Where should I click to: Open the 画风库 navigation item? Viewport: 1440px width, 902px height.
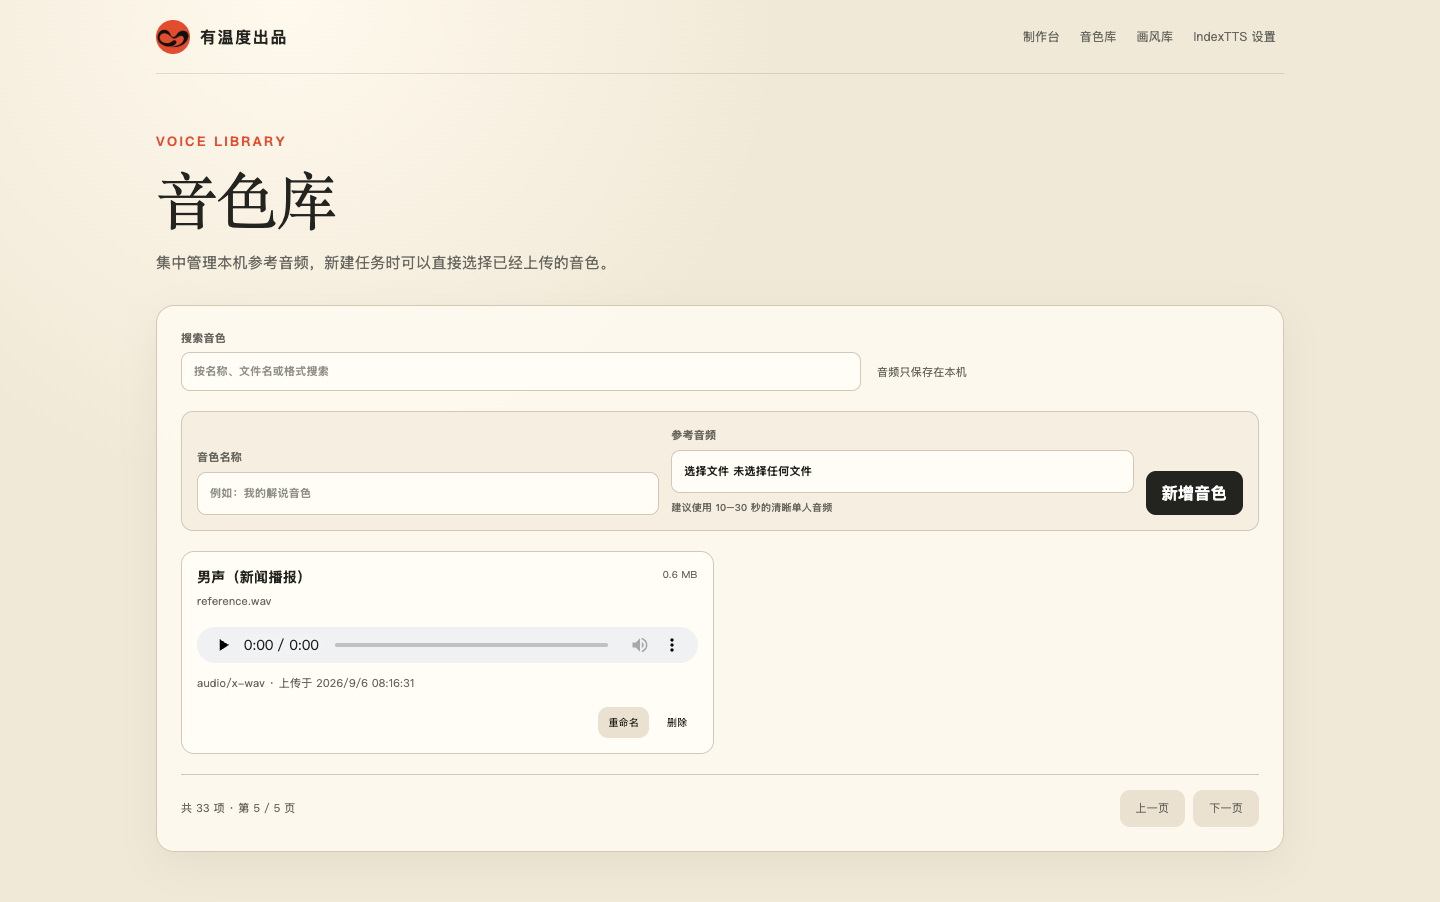click(1155, 37)
